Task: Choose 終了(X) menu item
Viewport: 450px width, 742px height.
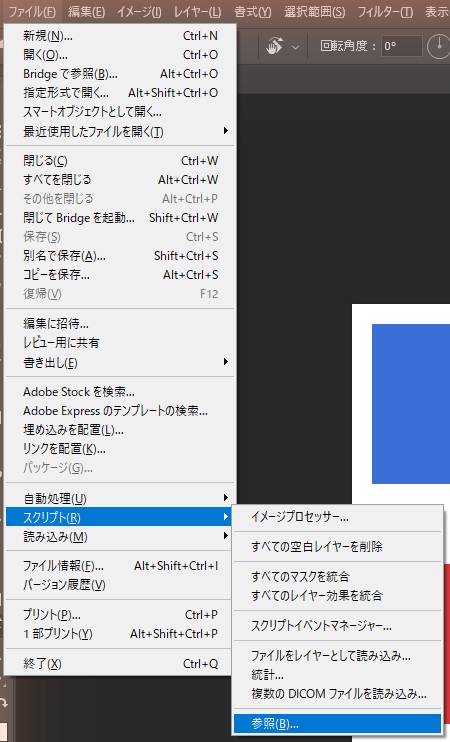Action: 120,663
